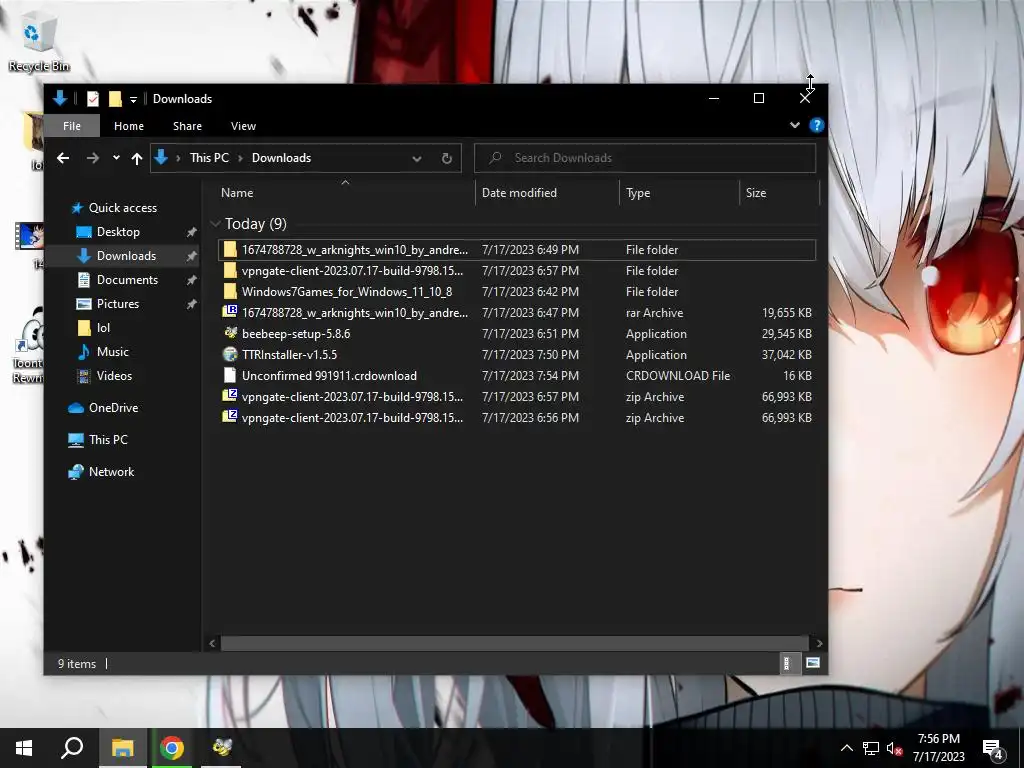Go forward with the forward arrow

click(x=93, y=158)
